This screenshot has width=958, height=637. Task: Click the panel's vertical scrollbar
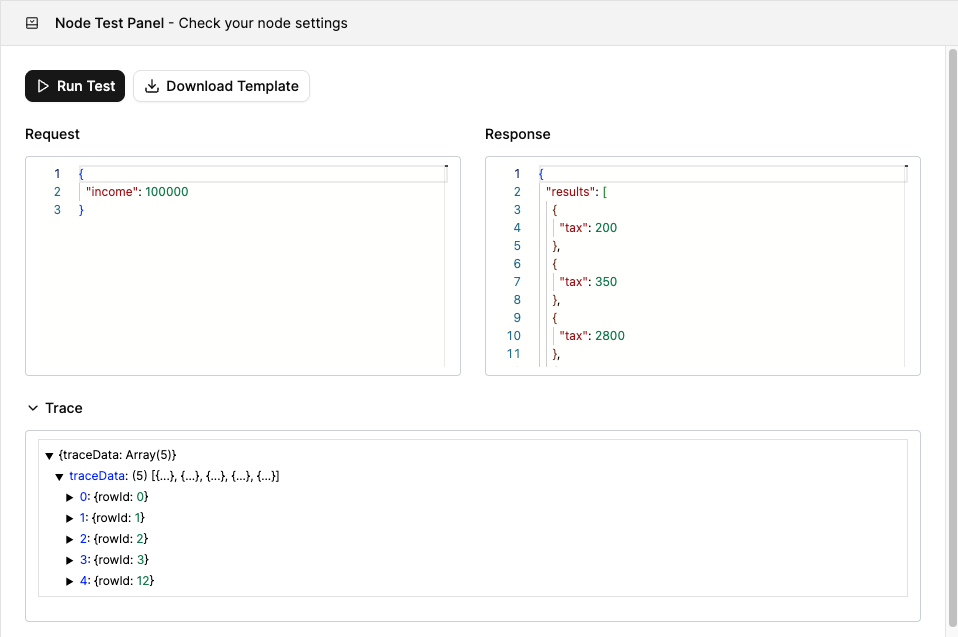pyautogui.click(x=952, y=336)
